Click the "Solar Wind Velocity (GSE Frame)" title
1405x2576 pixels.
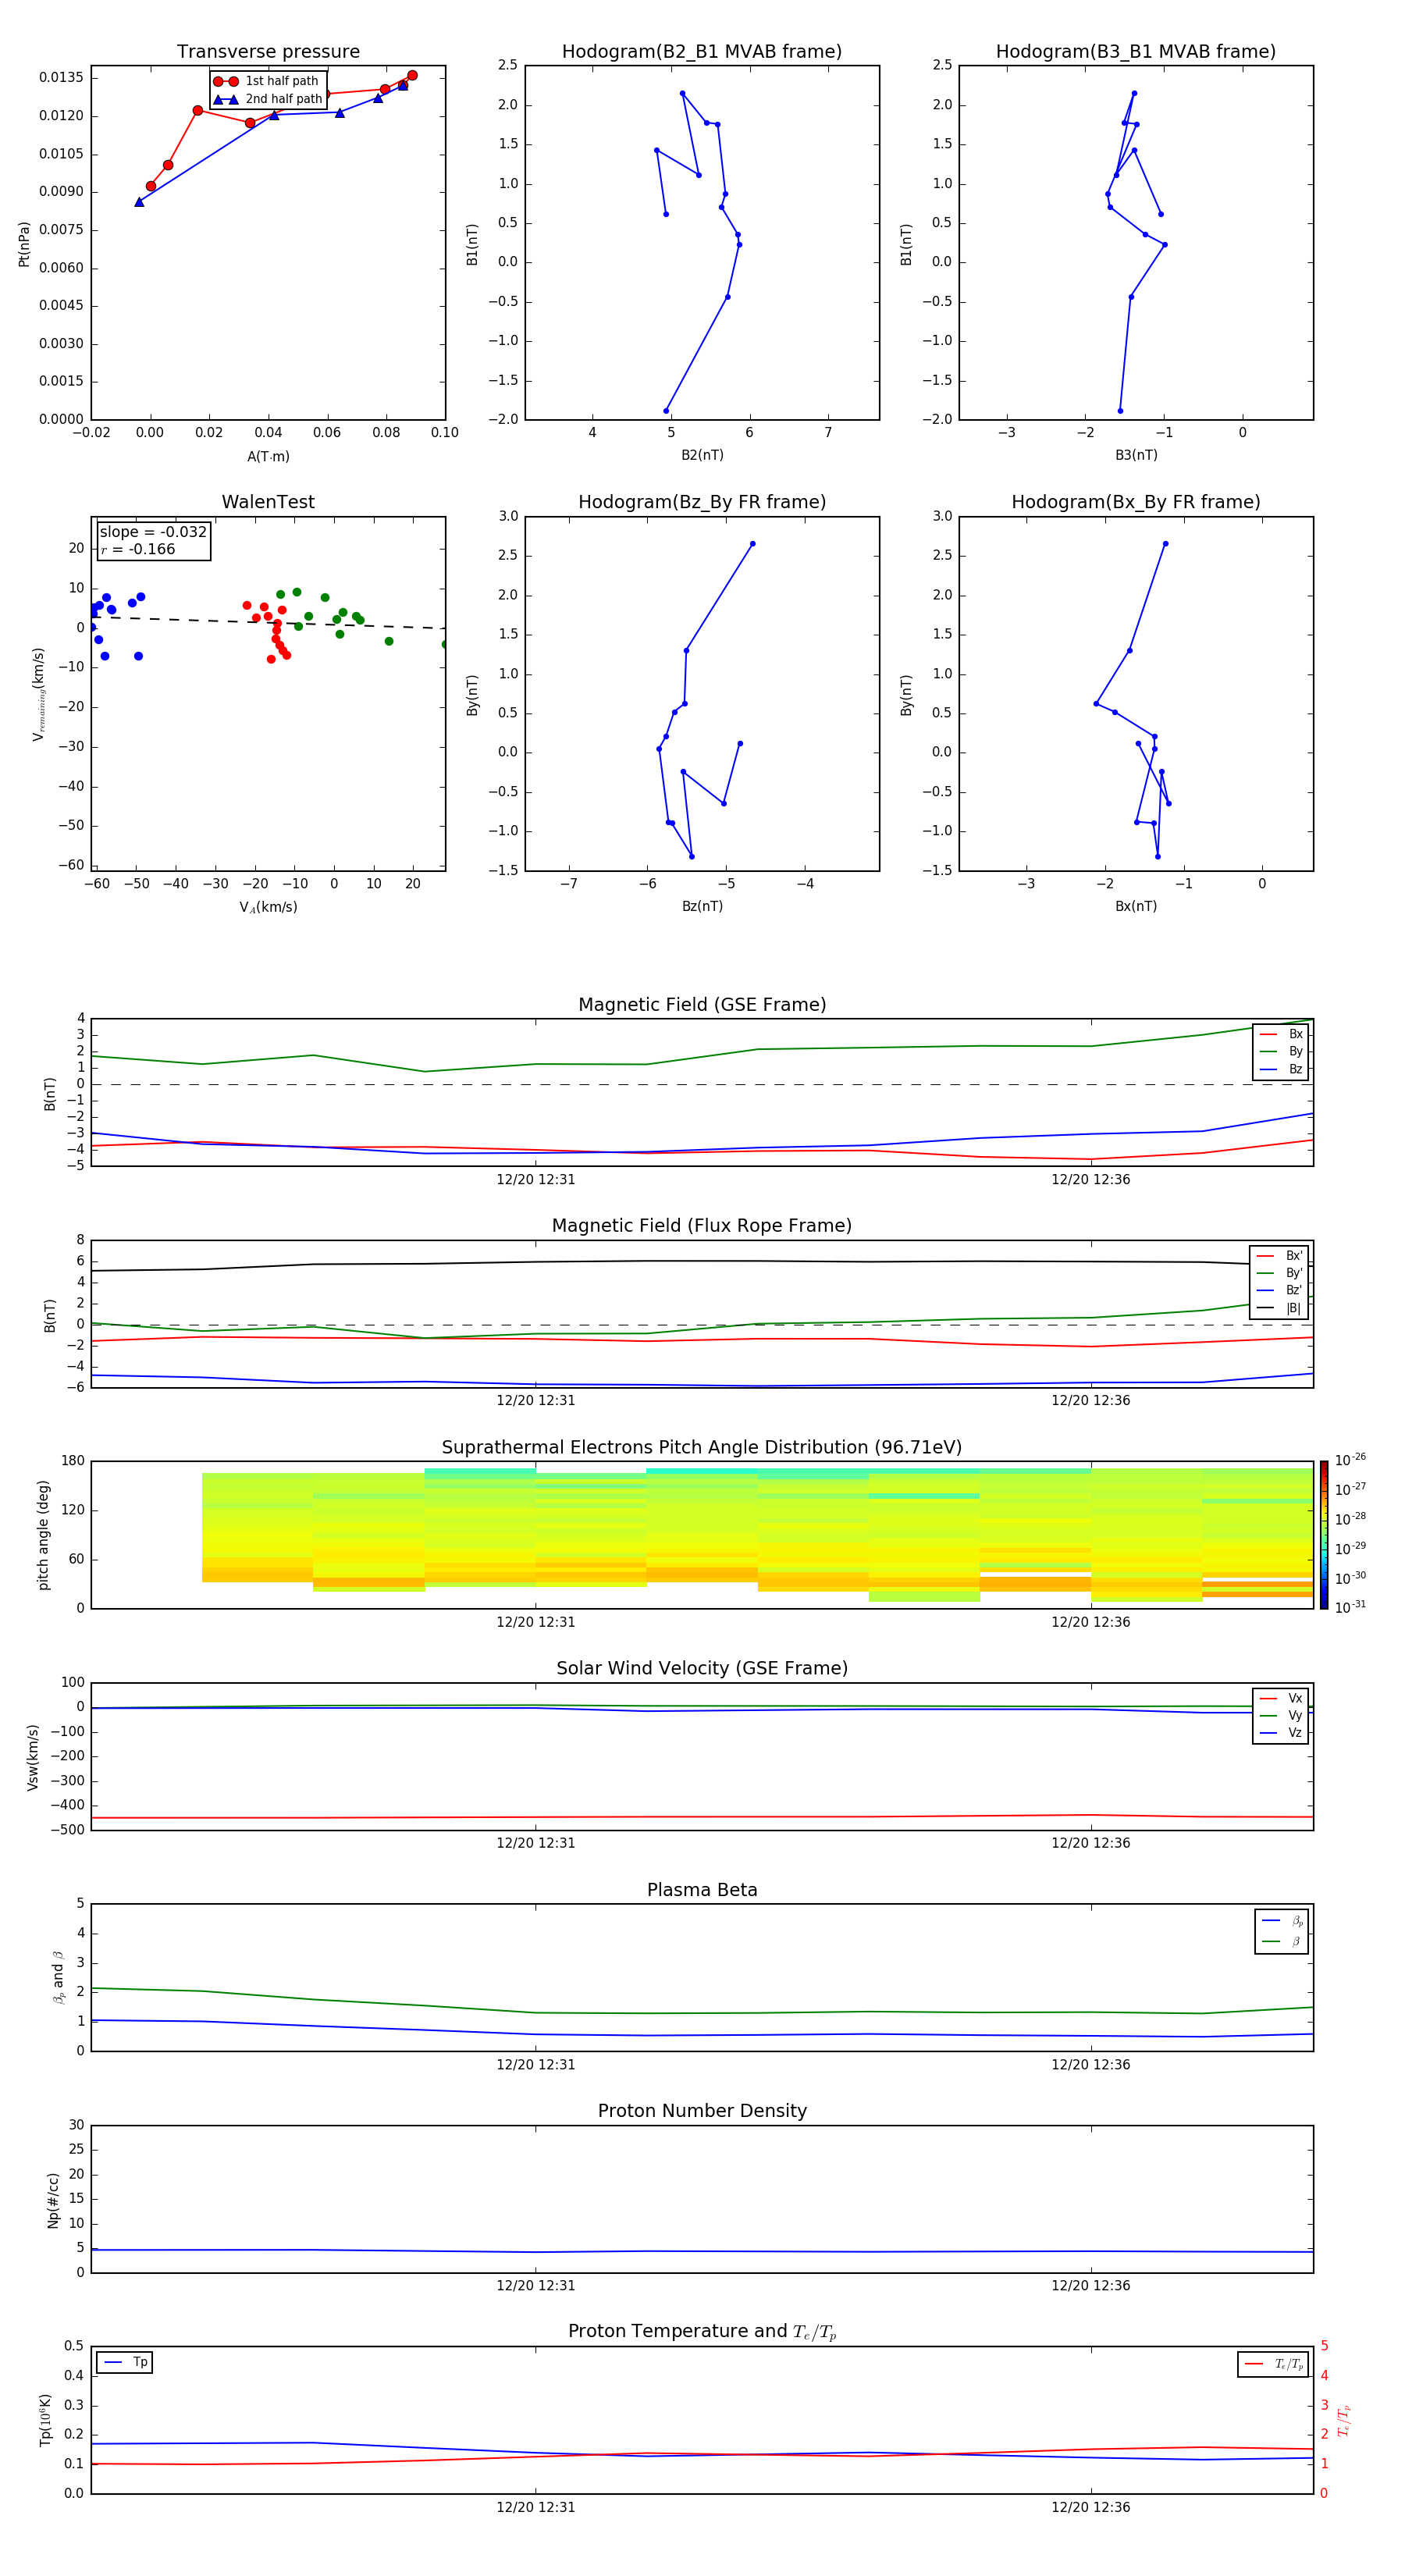(x=702, y=1668)
